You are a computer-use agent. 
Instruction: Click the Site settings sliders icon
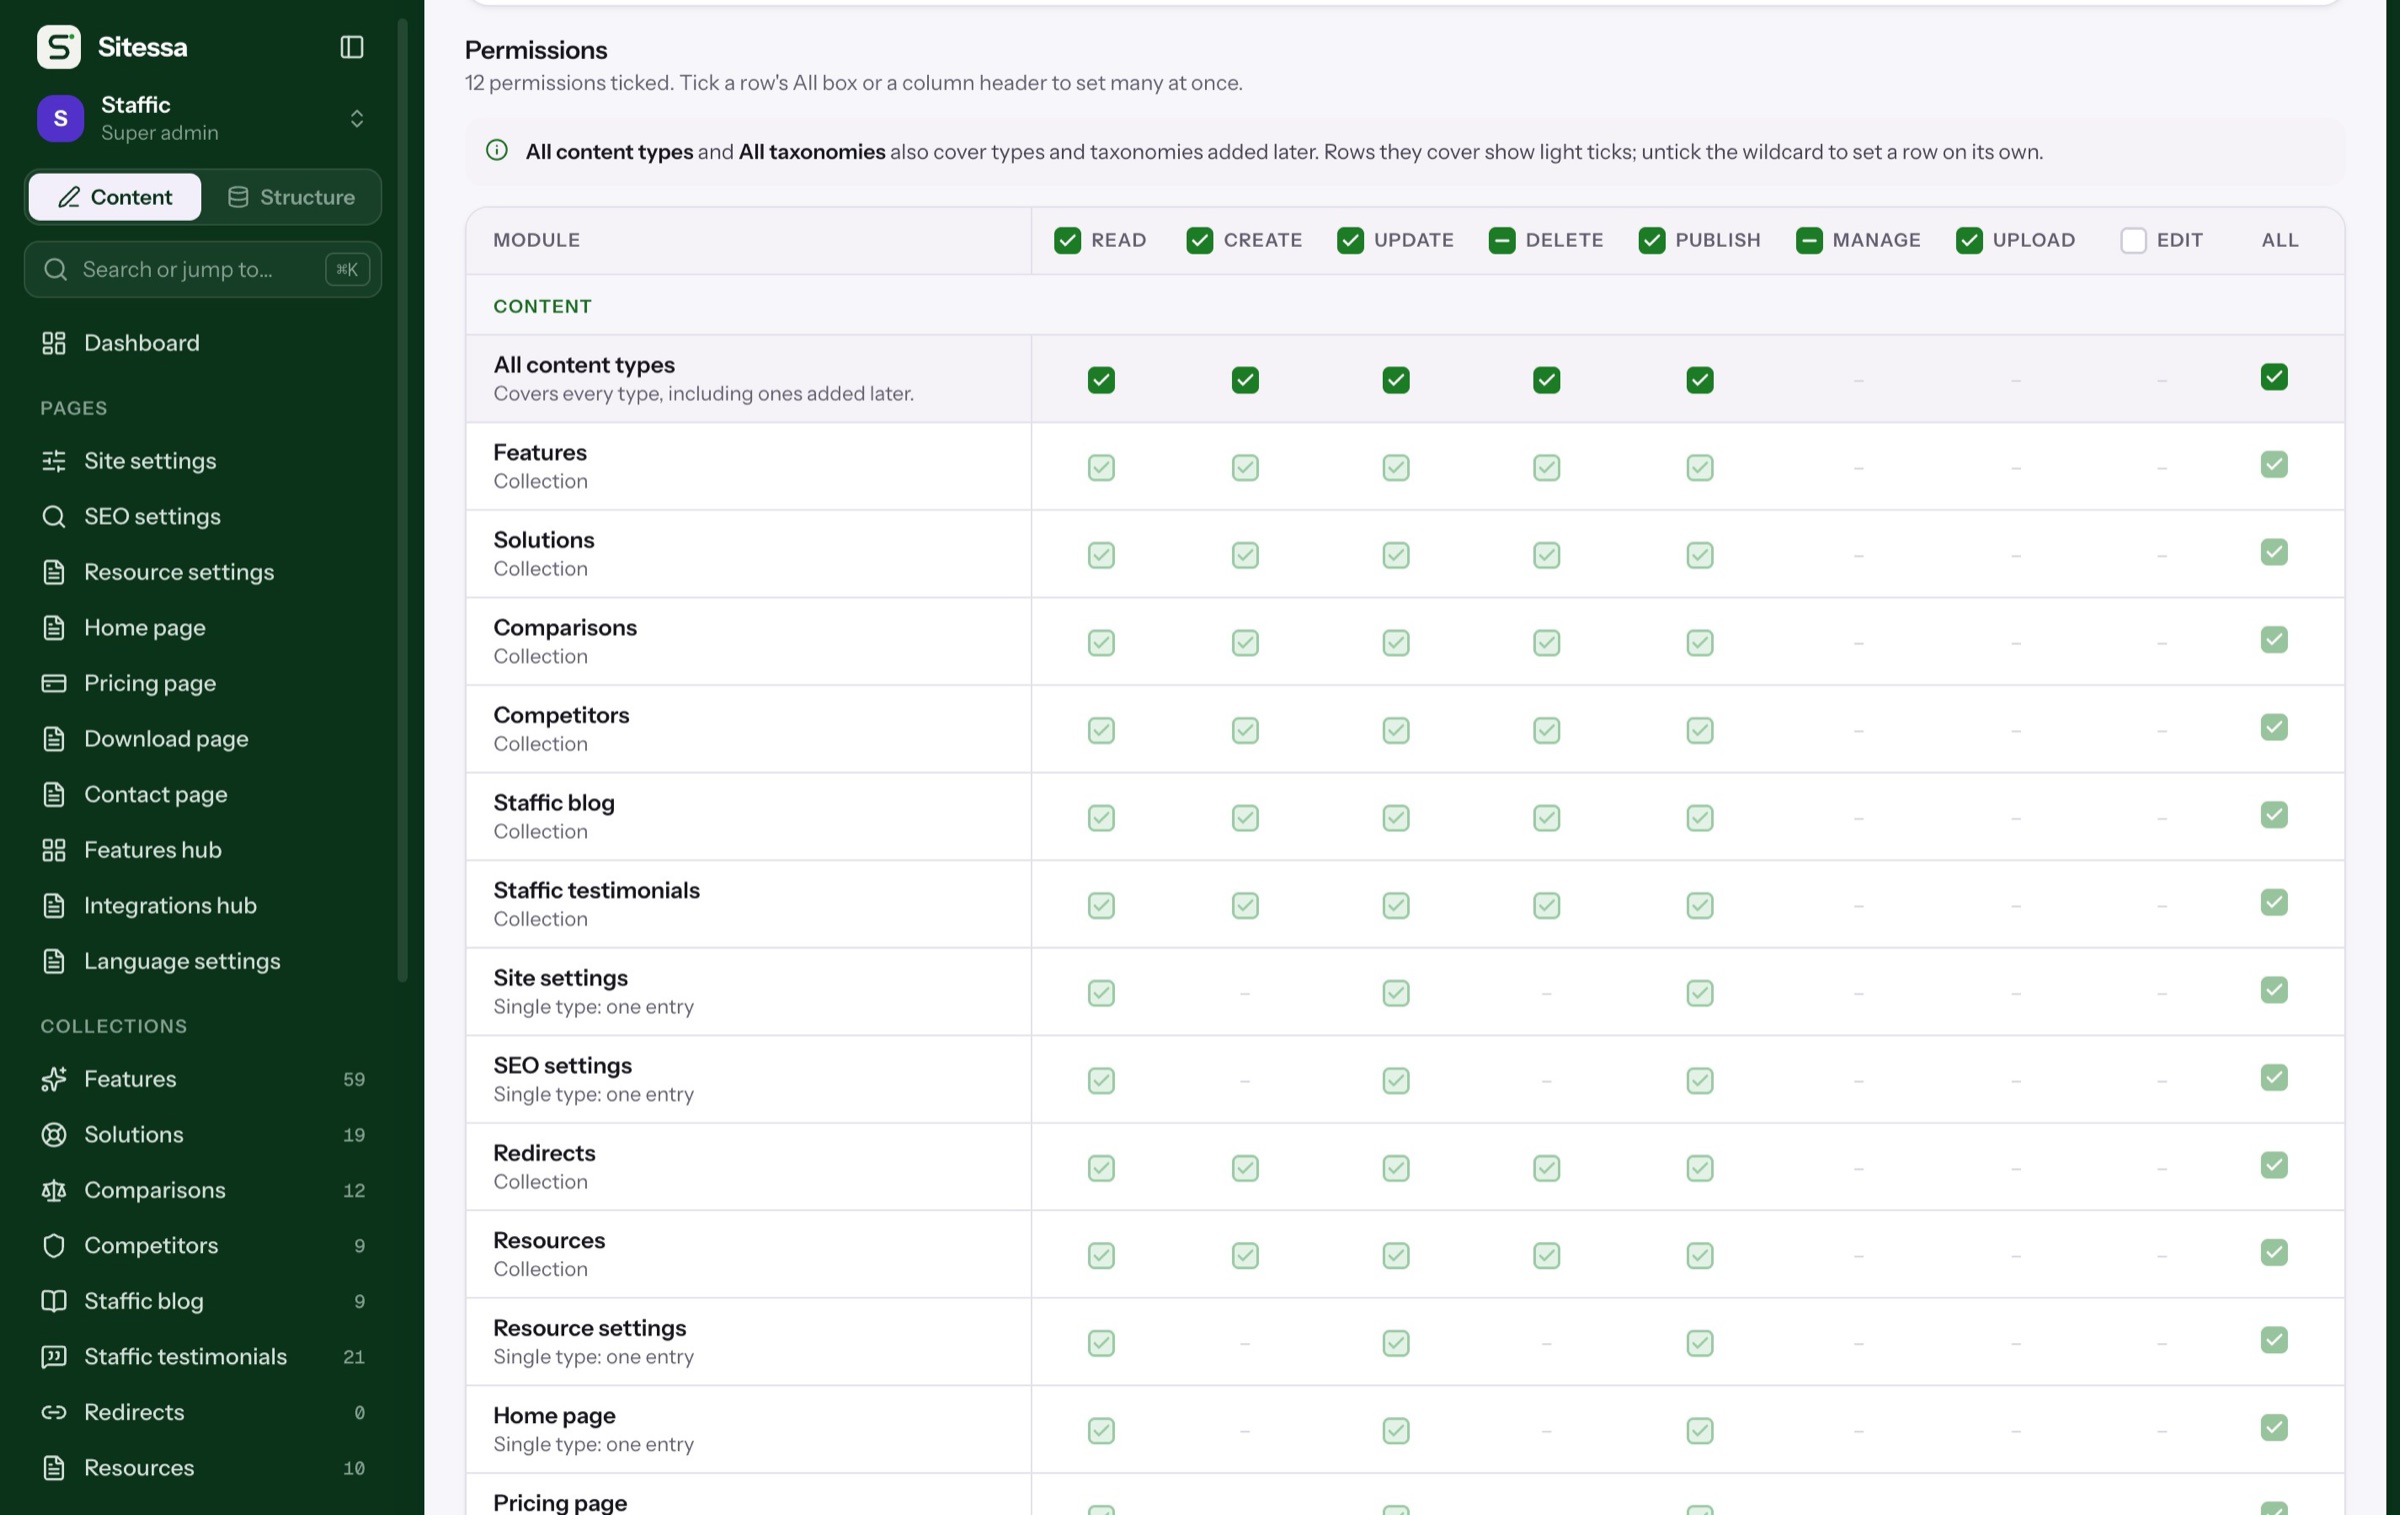pos(54,461)
